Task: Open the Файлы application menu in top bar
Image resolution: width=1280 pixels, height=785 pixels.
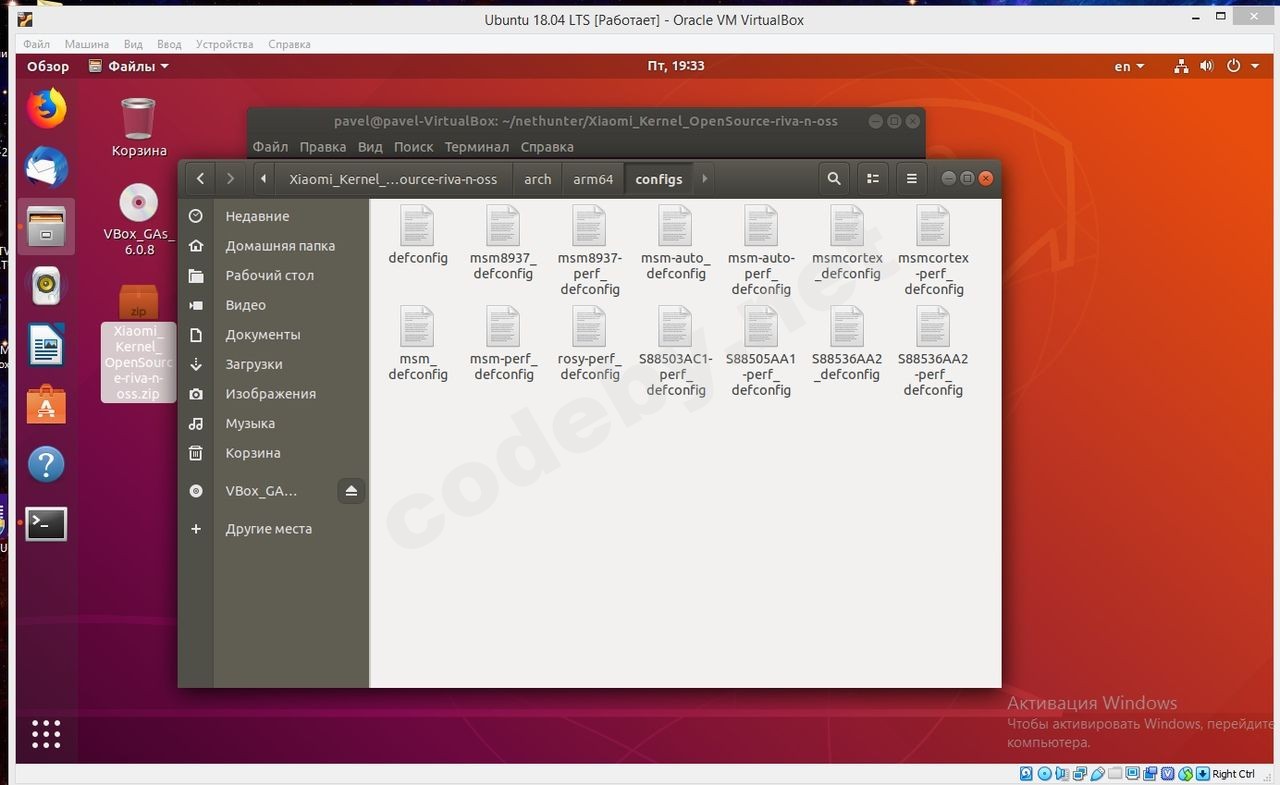Action: point(129,66)
